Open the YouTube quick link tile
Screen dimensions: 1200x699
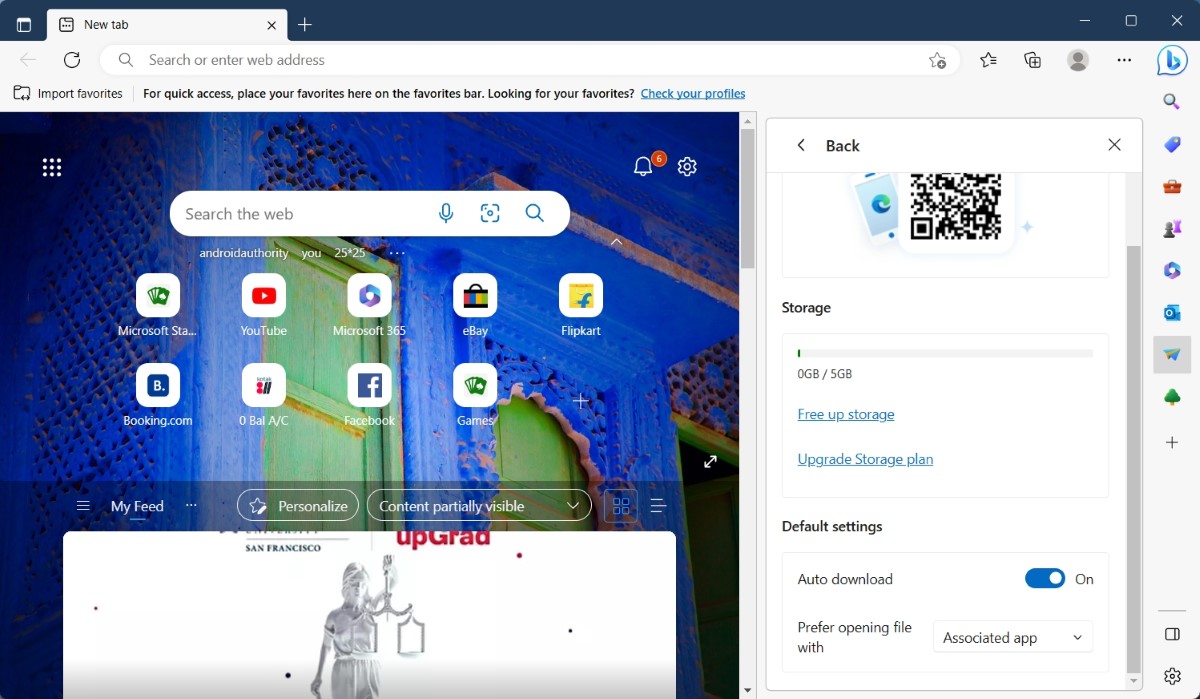coord(264,305)
